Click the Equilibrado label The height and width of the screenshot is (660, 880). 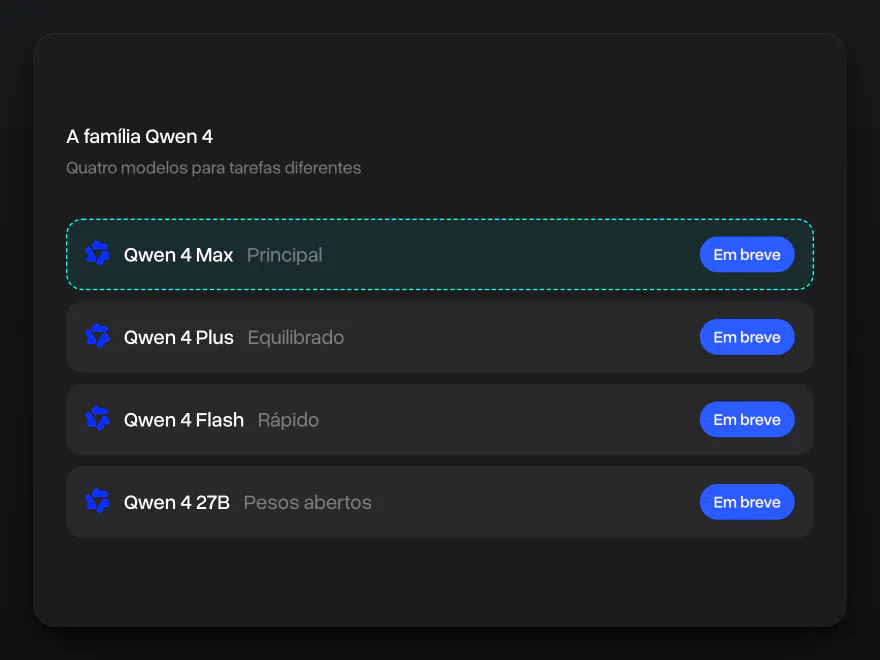point(296,338)
